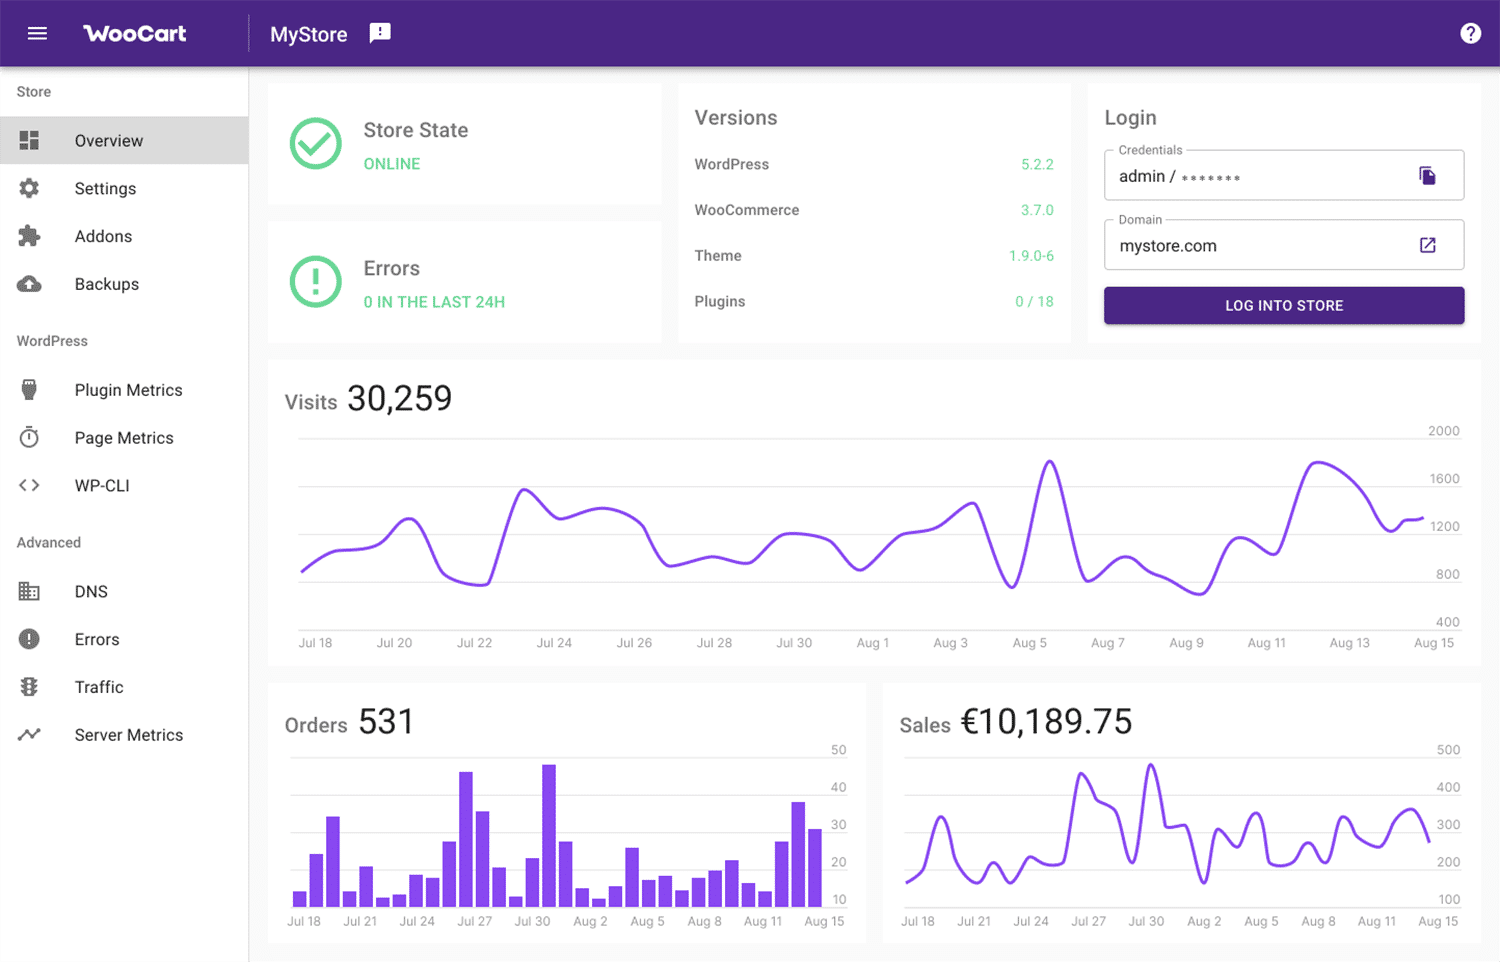Image resolution: width=1500 pixels, height=962 pixels.
Task: Open the DNS panel icon
Action: [x=30, y=591]
